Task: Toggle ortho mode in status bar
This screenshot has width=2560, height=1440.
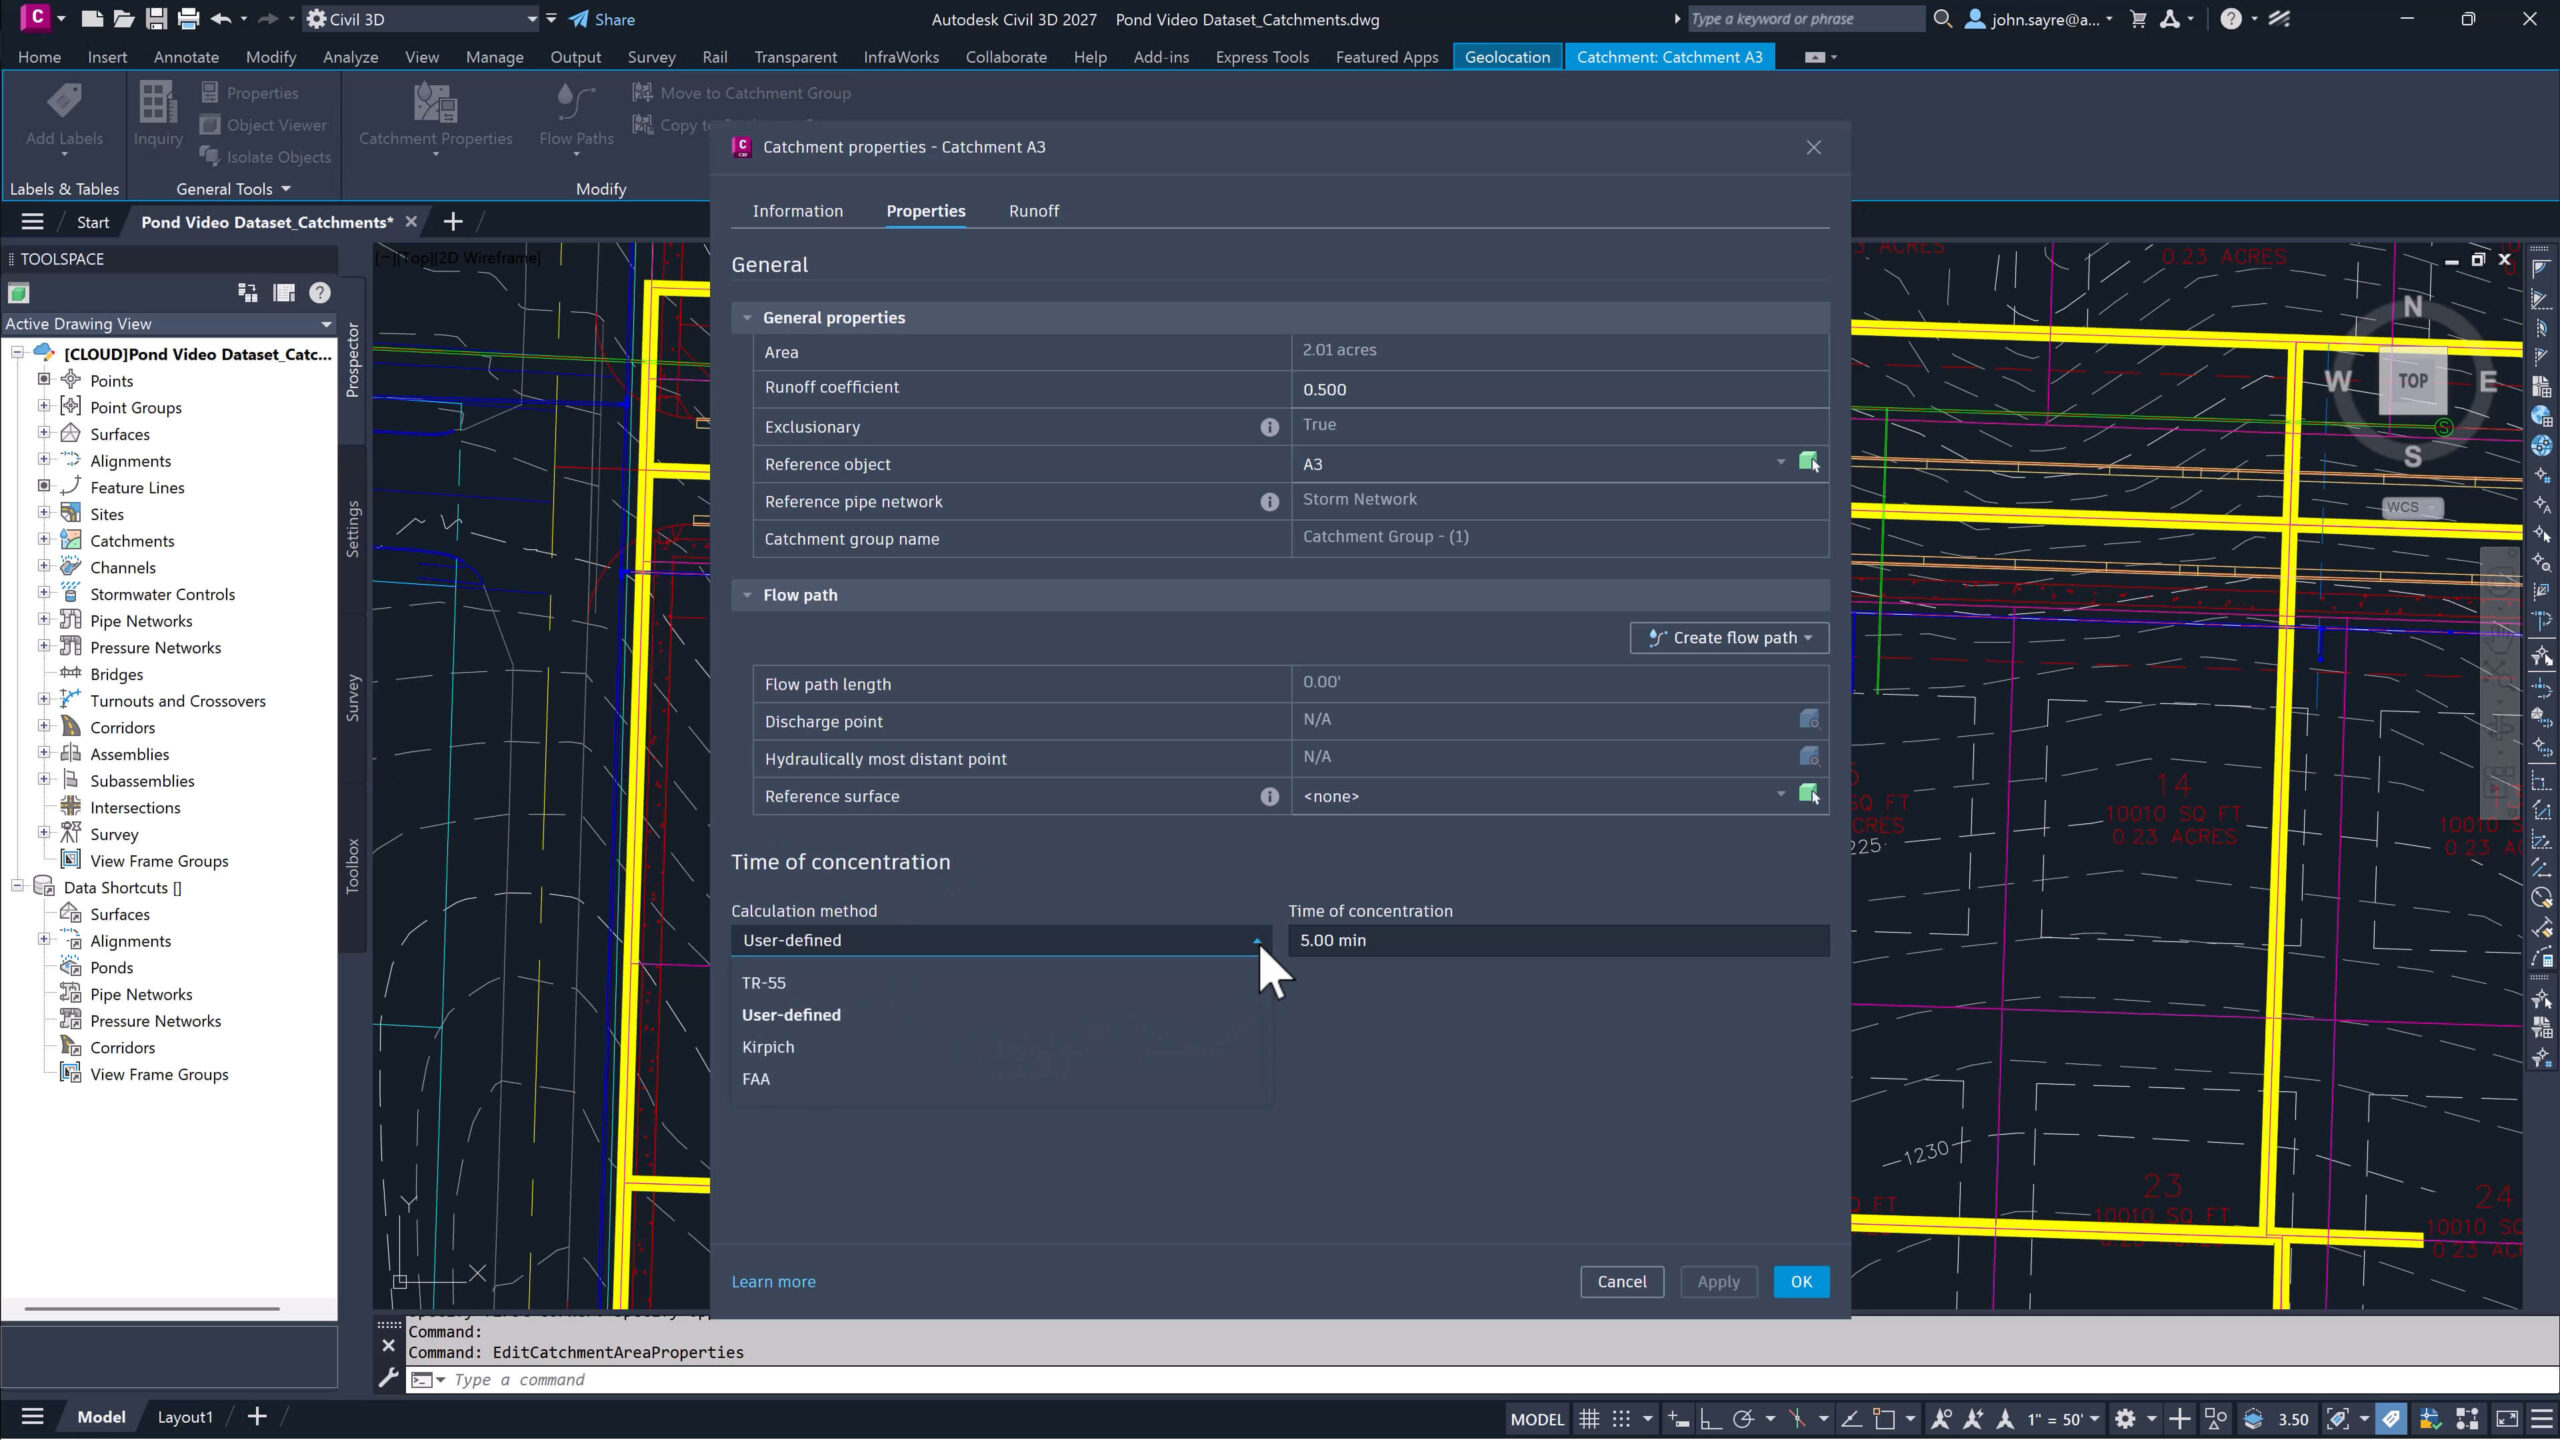Action: 1711,1419
